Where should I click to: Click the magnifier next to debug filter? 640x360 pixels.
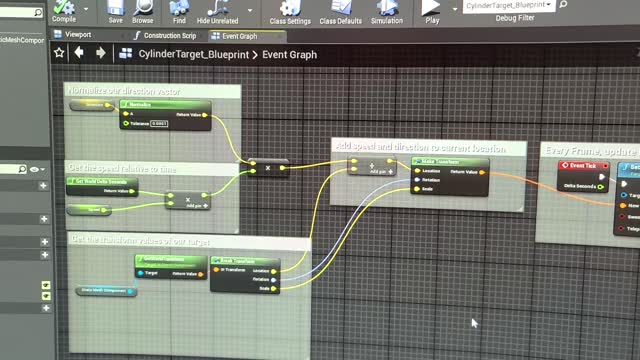[x=563, y=4]
